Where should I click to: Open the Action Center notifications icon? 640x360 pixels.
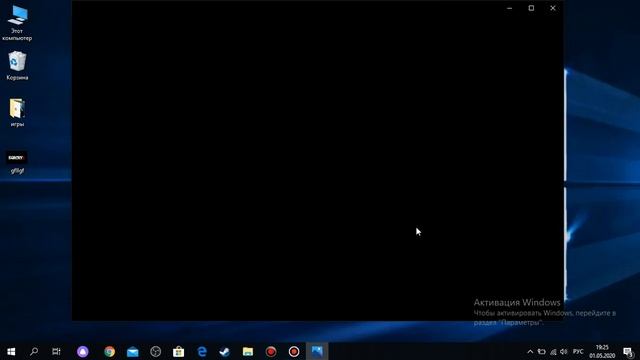click(x=629, y=351)
